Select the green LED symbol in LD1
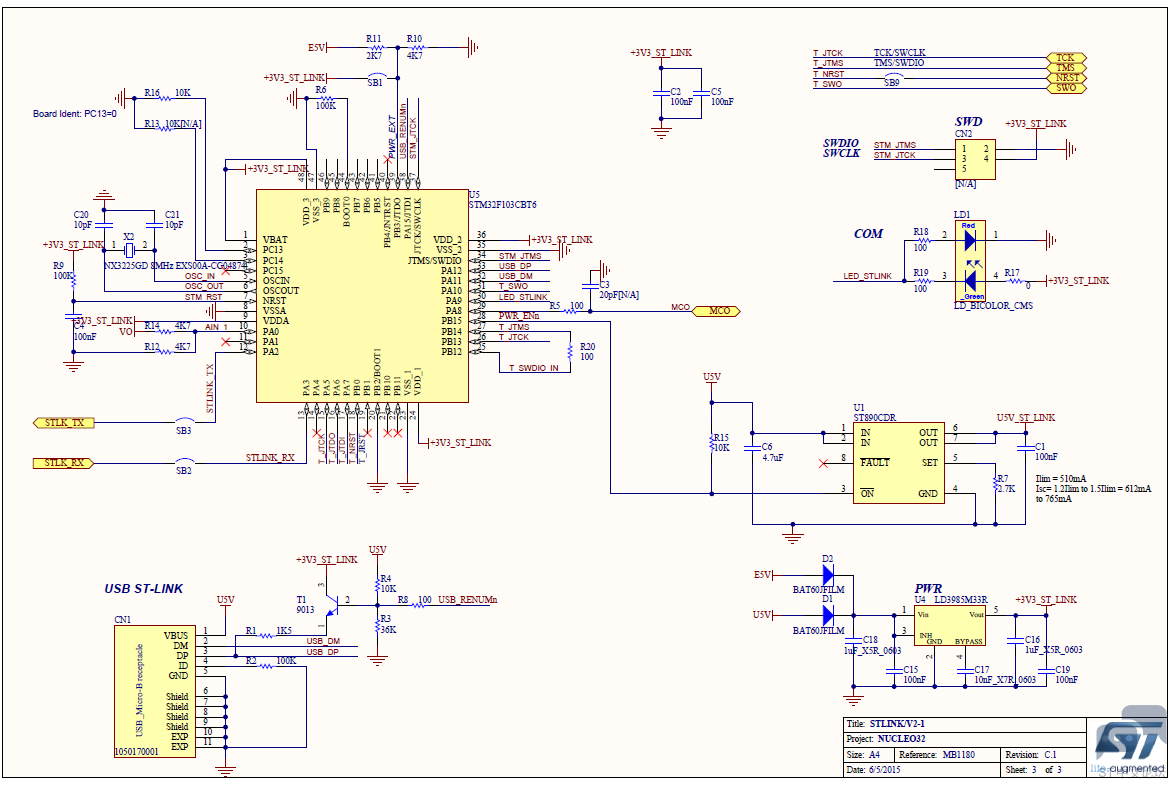This screenshot has height=788, width=1175. pyautogui.click(x=968, y=276)
